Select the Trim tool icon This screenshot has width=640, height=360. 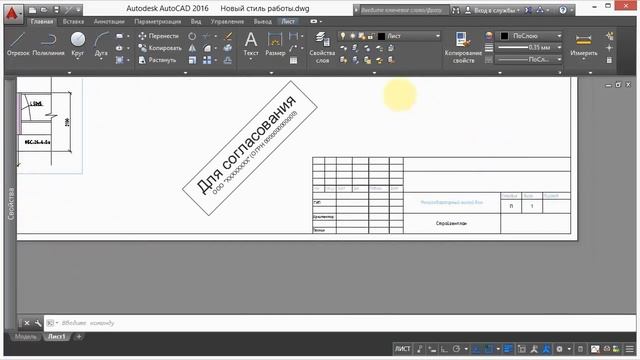pyautogui.click(x=207, y=36)
